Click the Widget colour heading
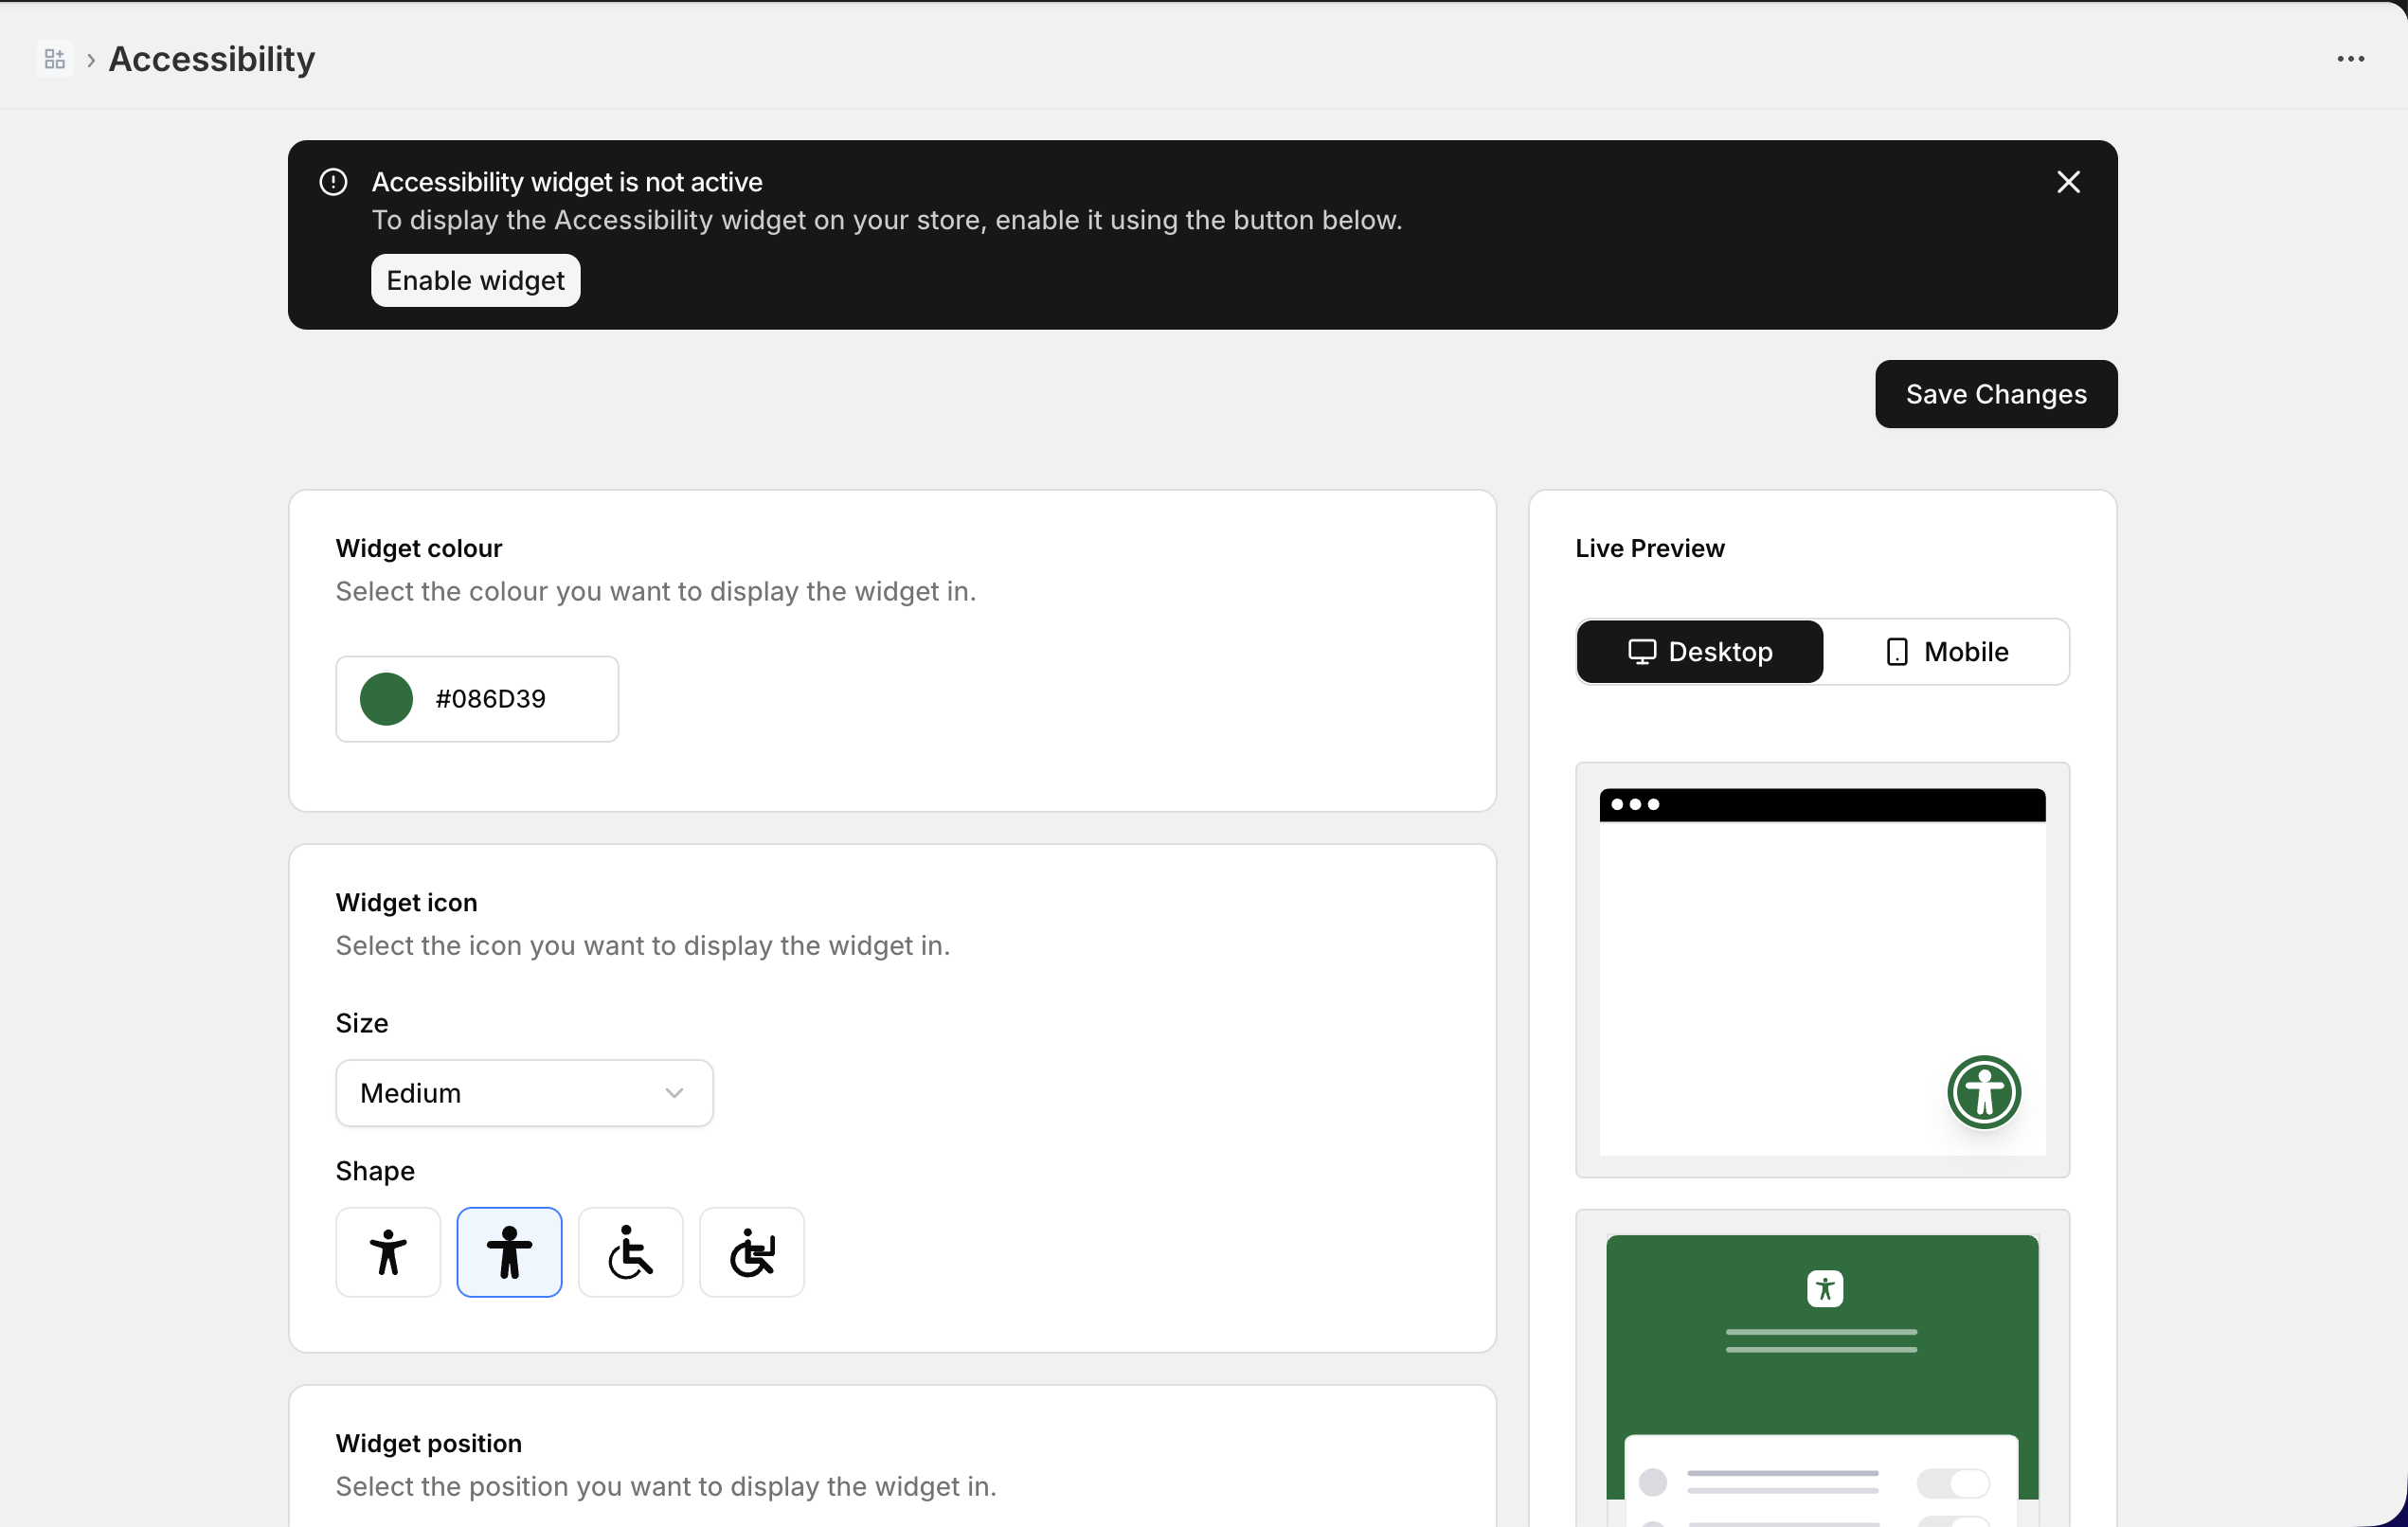The image size is (2408, 1527). (x=418, y=548)
